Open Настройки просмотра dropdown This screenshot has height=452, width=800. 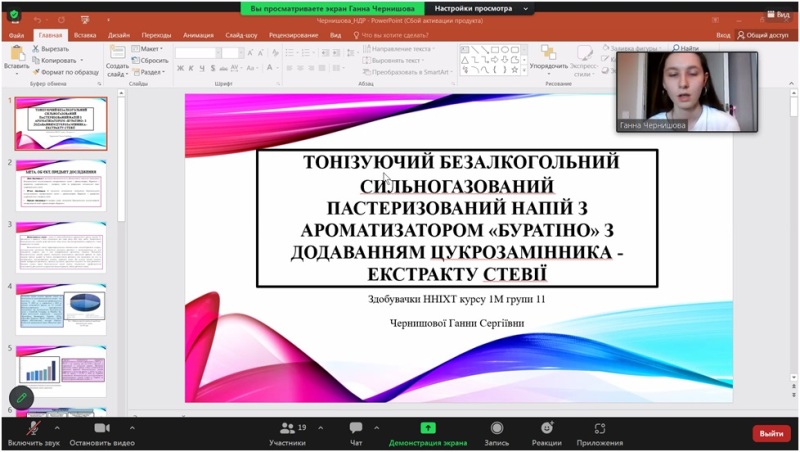point(480,8)
